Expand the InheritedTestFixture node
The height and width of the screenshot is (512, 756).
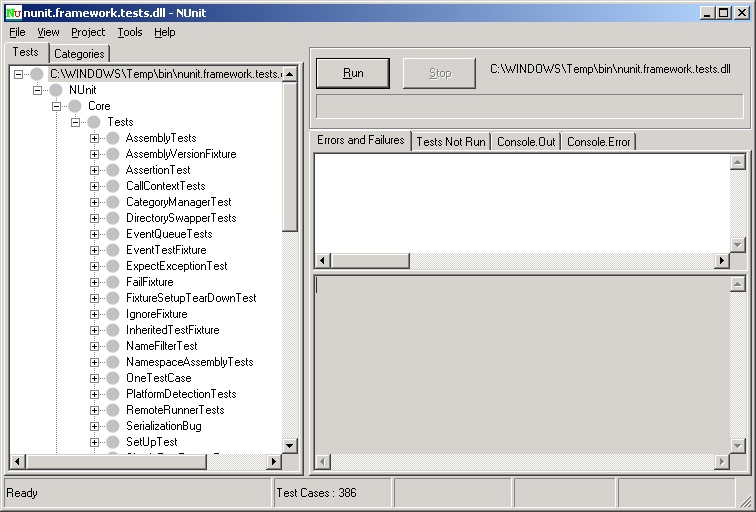(x=94, y=330)
